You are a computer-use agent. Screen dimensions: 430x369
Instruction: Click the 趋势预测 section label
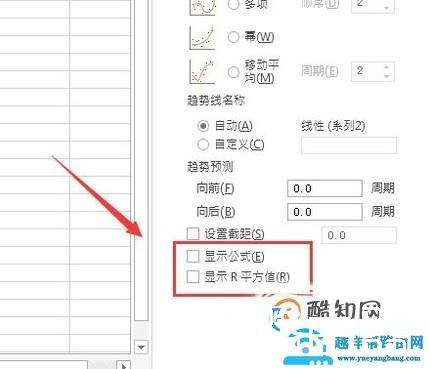tap(210, 167)
